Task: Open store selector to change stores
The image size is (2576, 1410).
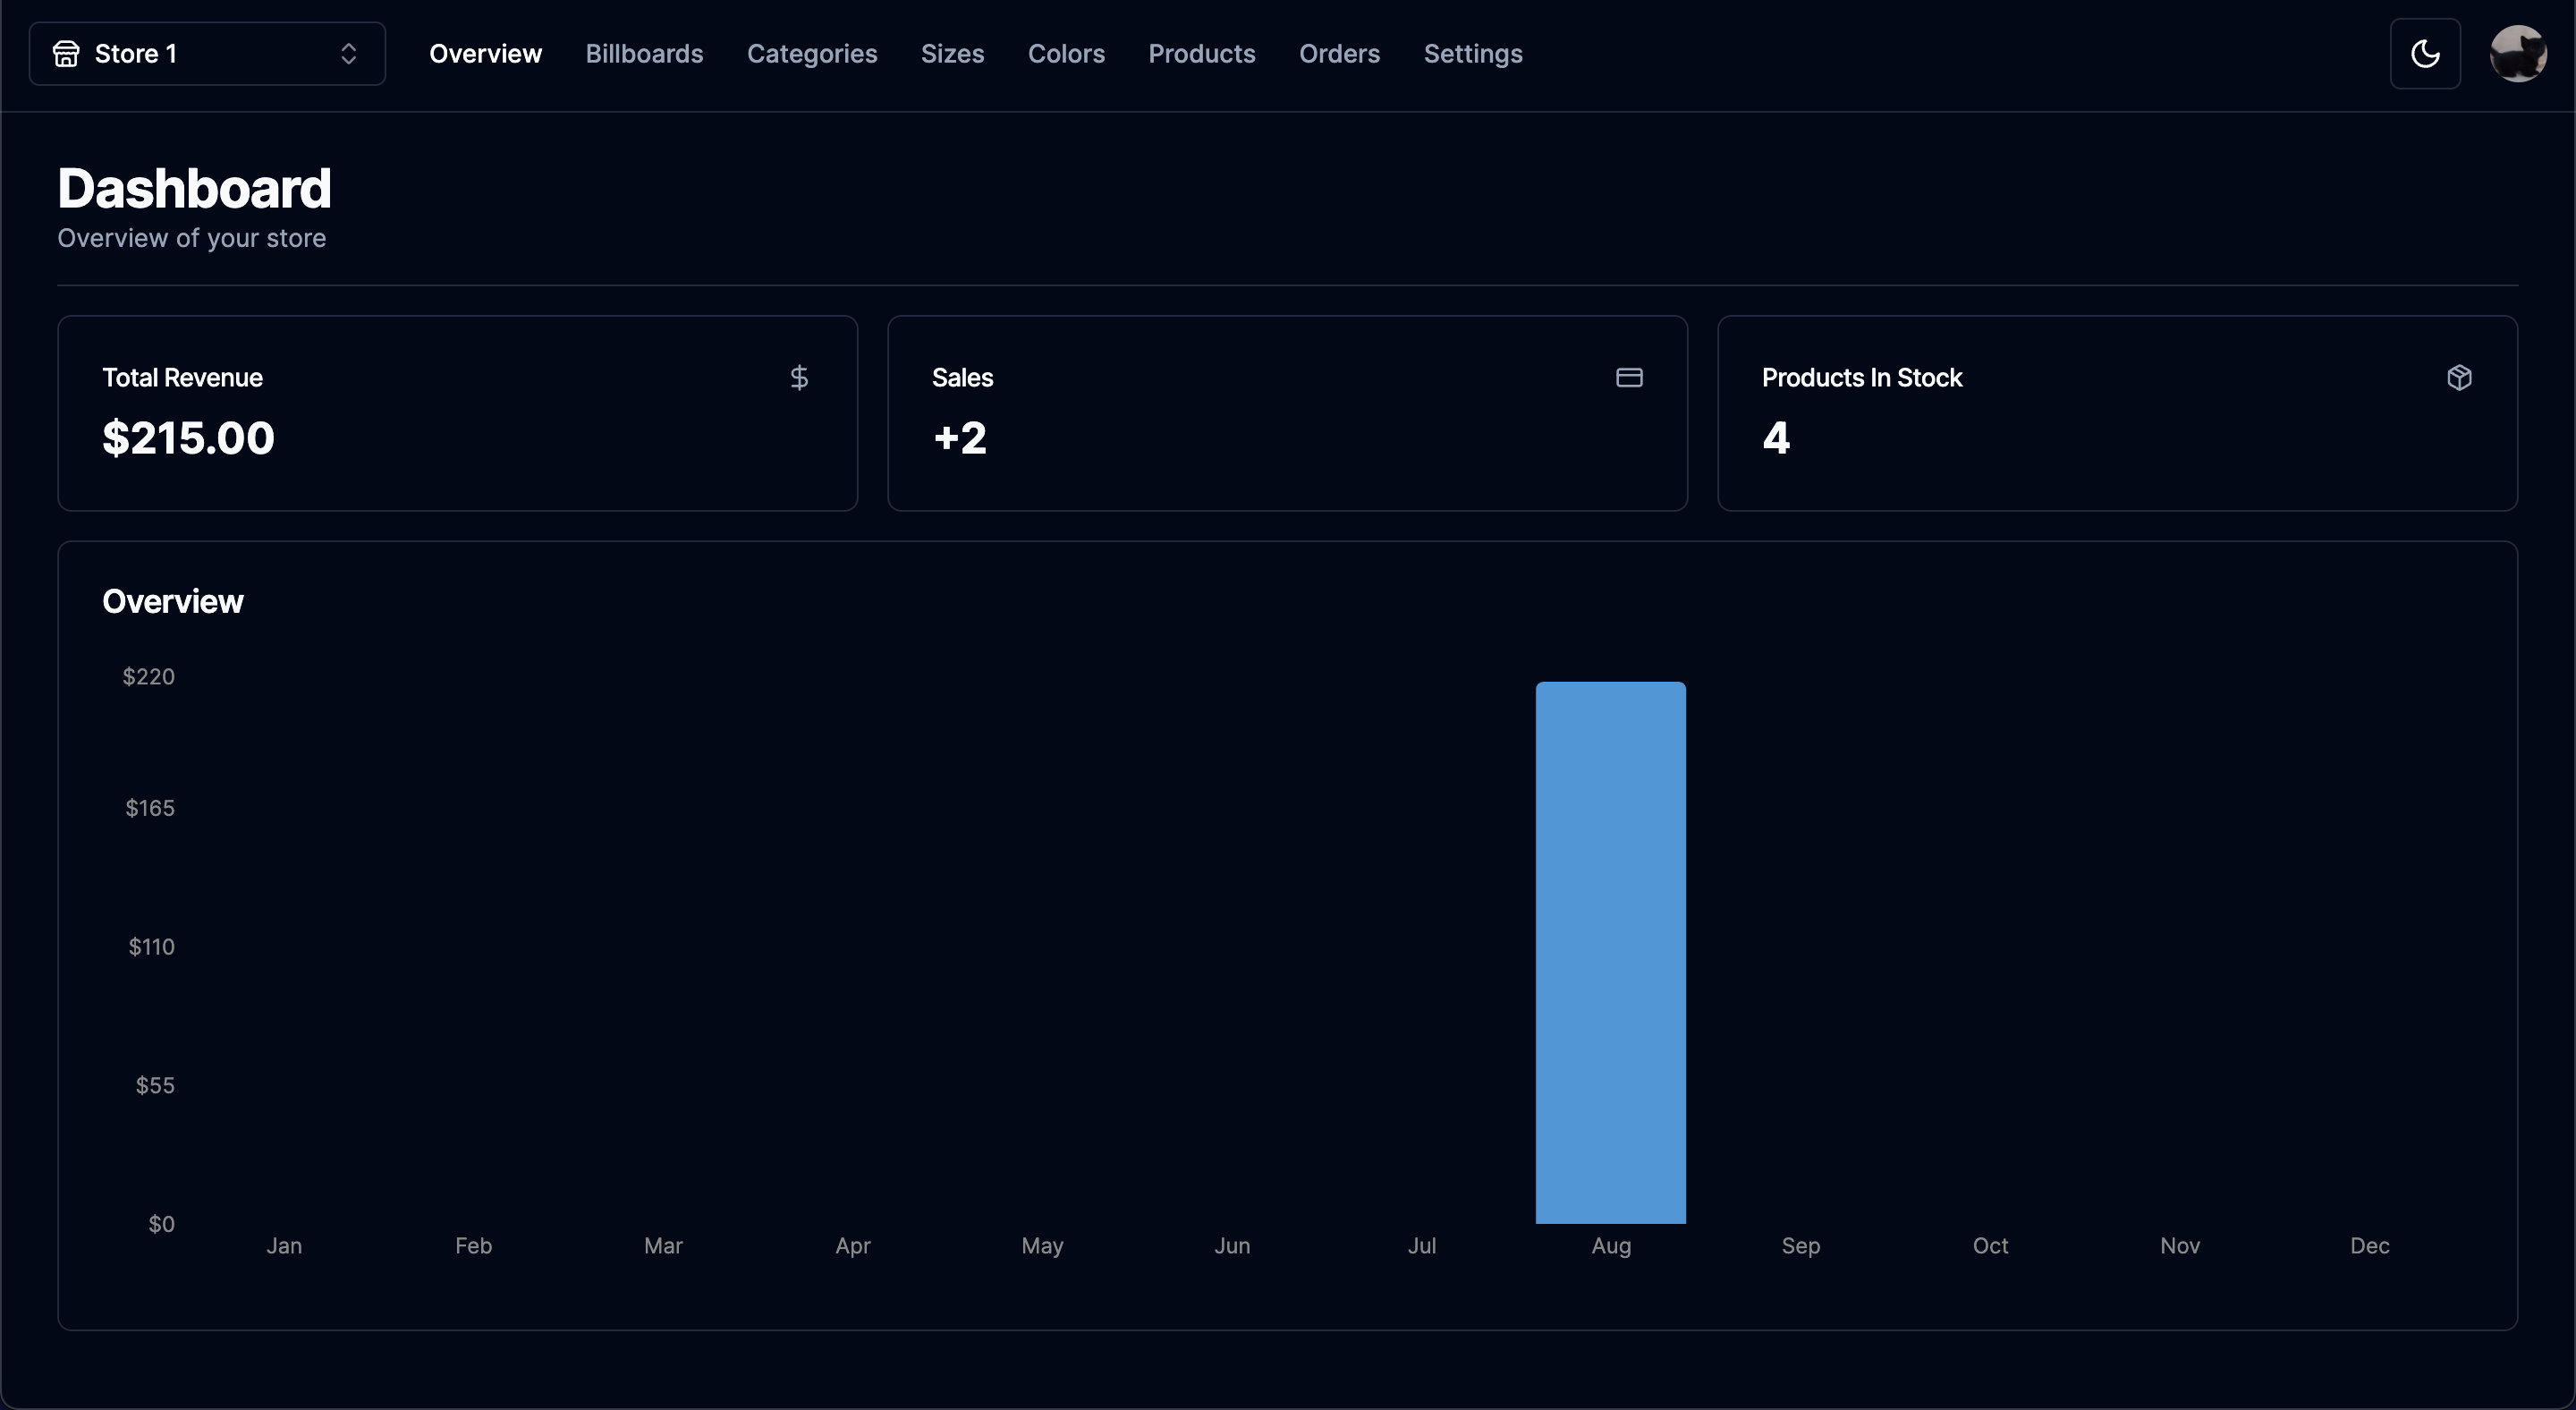Action: tap(206, 53)
